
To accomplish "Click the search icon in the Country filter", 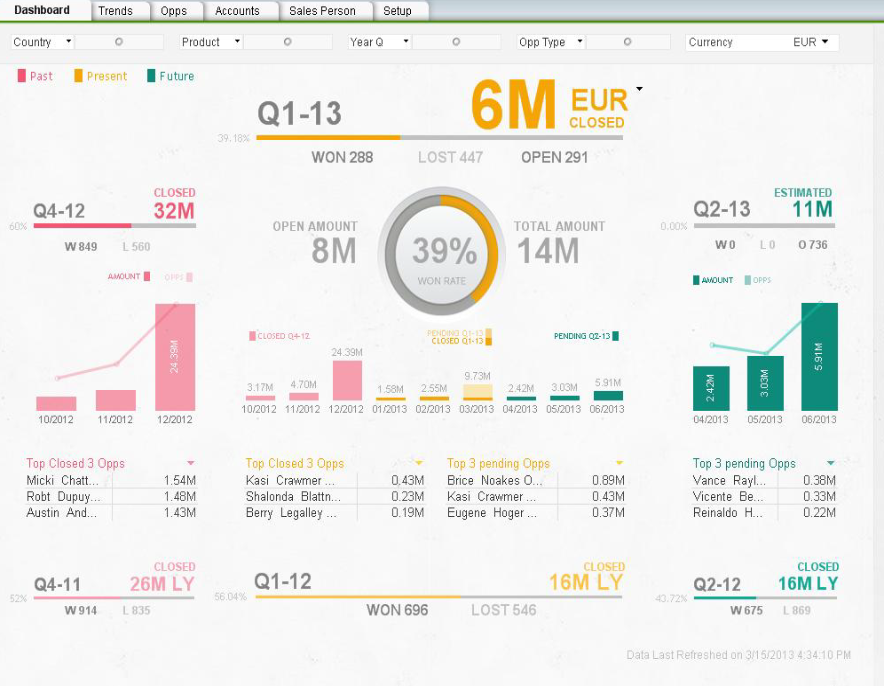I will click(119, 42).
